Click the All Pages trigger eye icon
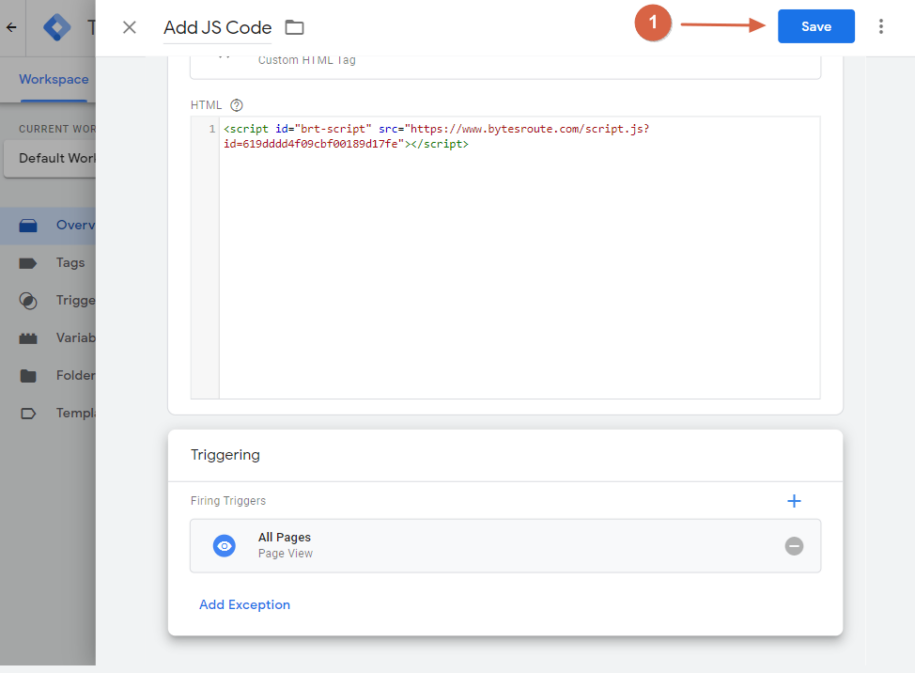915x673 pixels. click(224, 546)
